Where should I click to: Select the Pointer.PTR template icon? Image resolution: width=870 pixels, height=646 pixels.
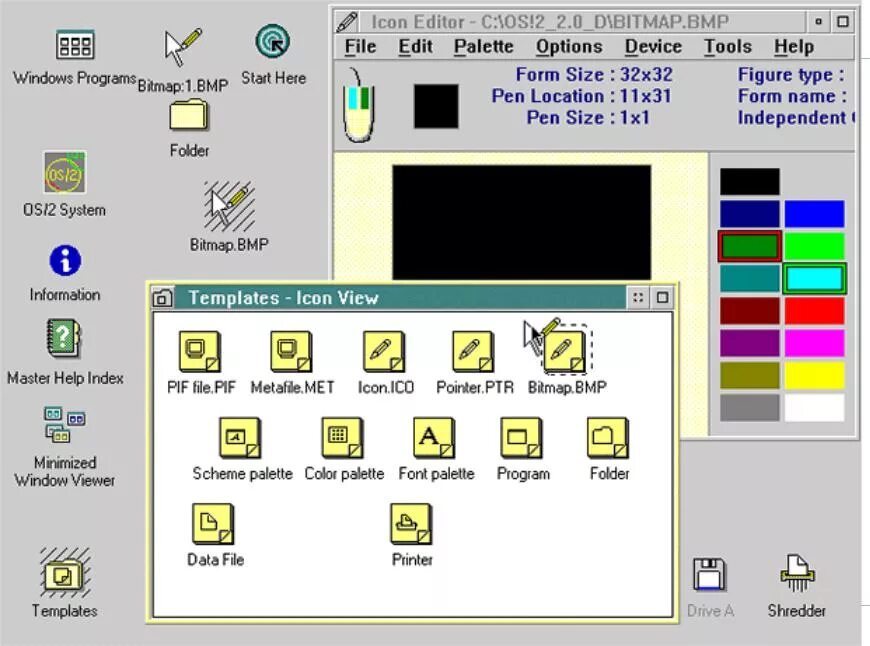point(473,352)
